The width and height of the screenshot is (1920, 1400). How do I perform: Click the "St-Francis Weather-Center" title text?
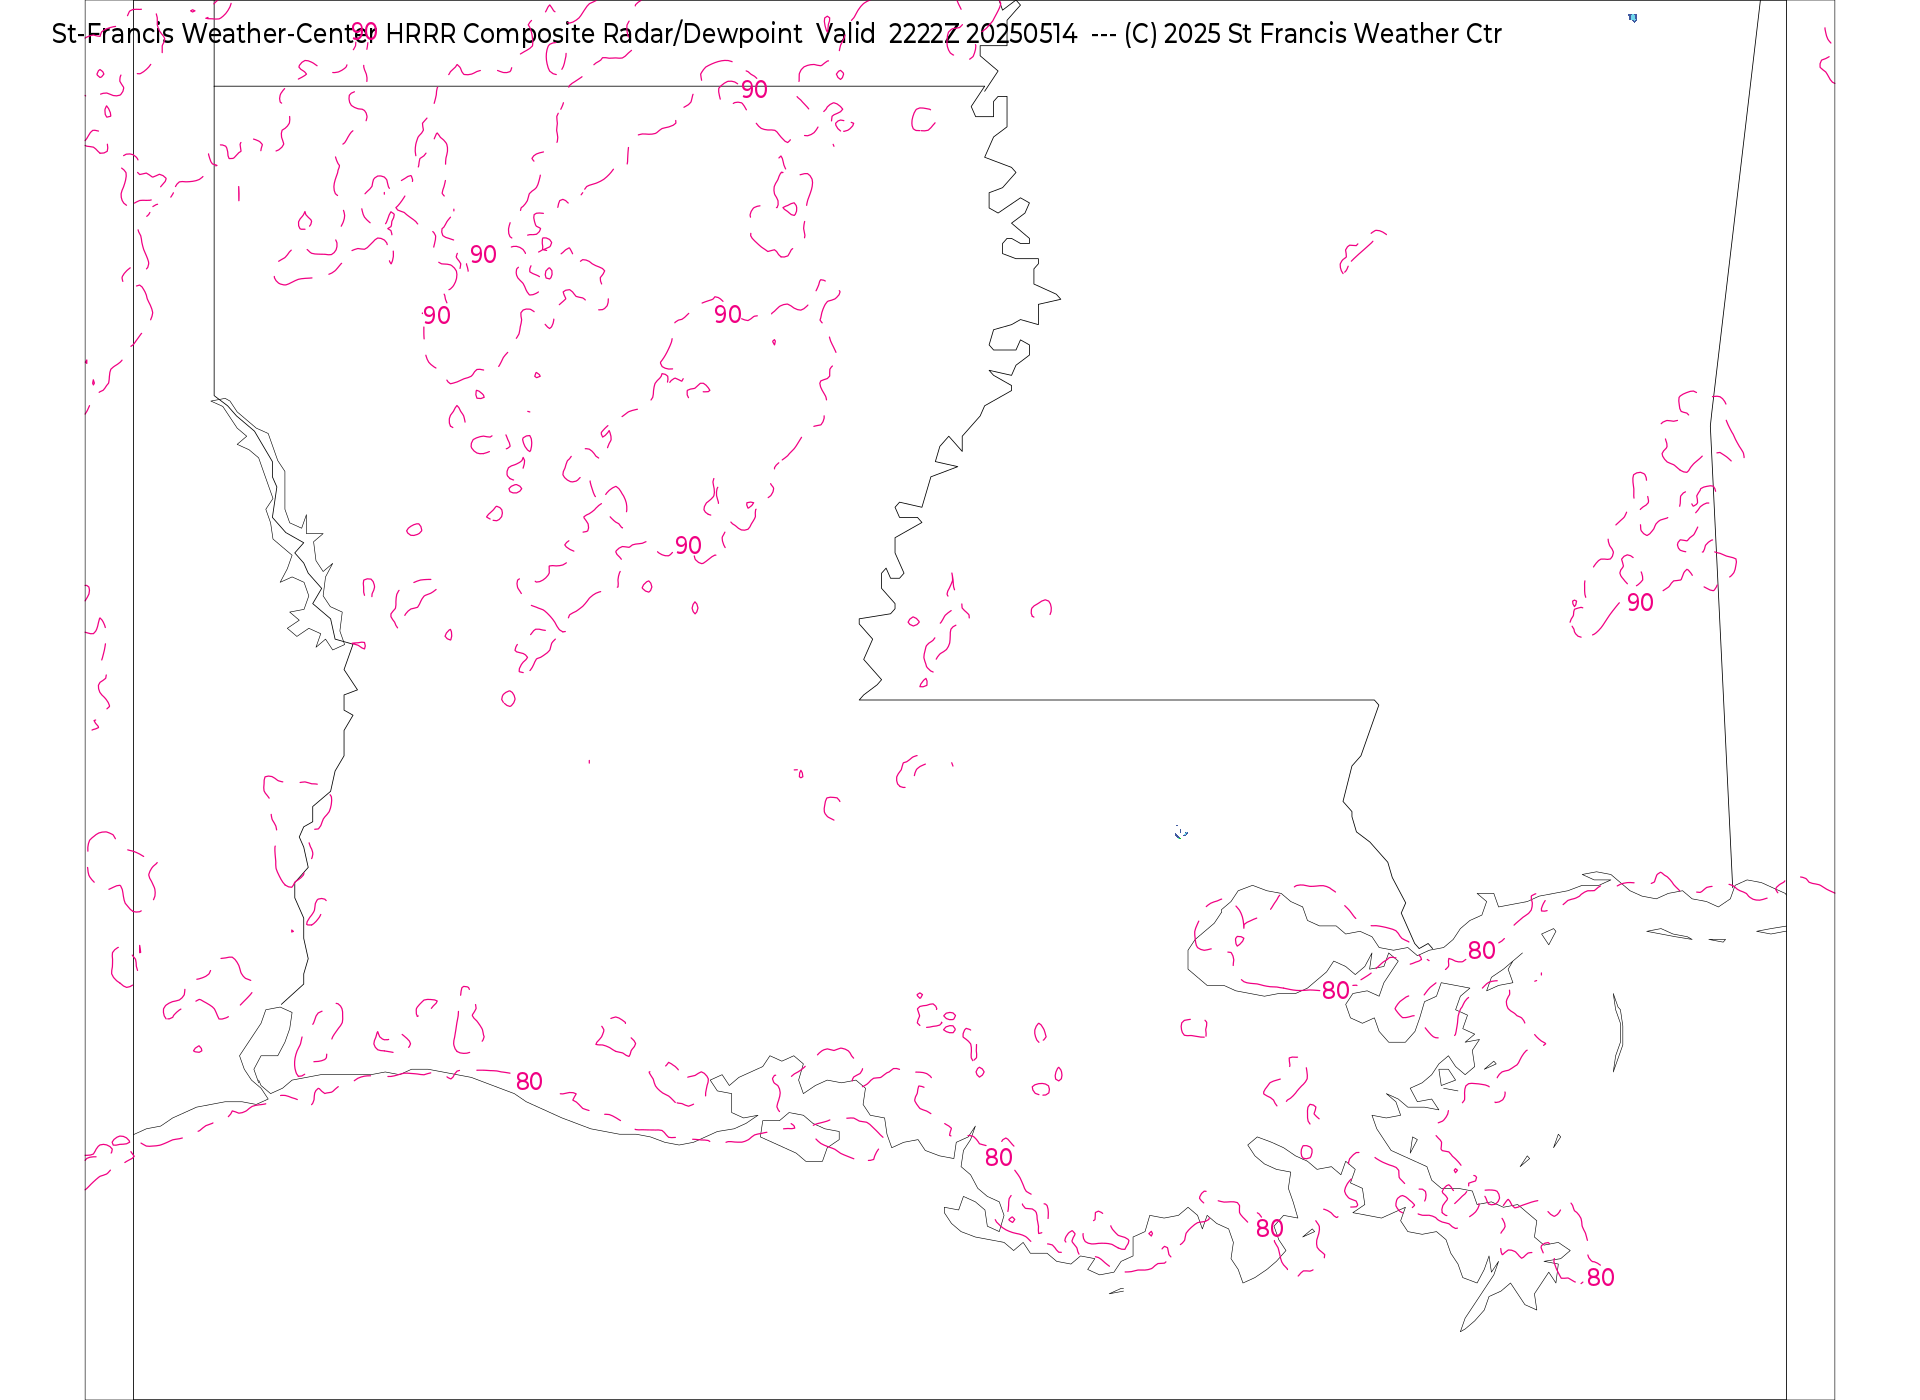(x=214, y=34)
